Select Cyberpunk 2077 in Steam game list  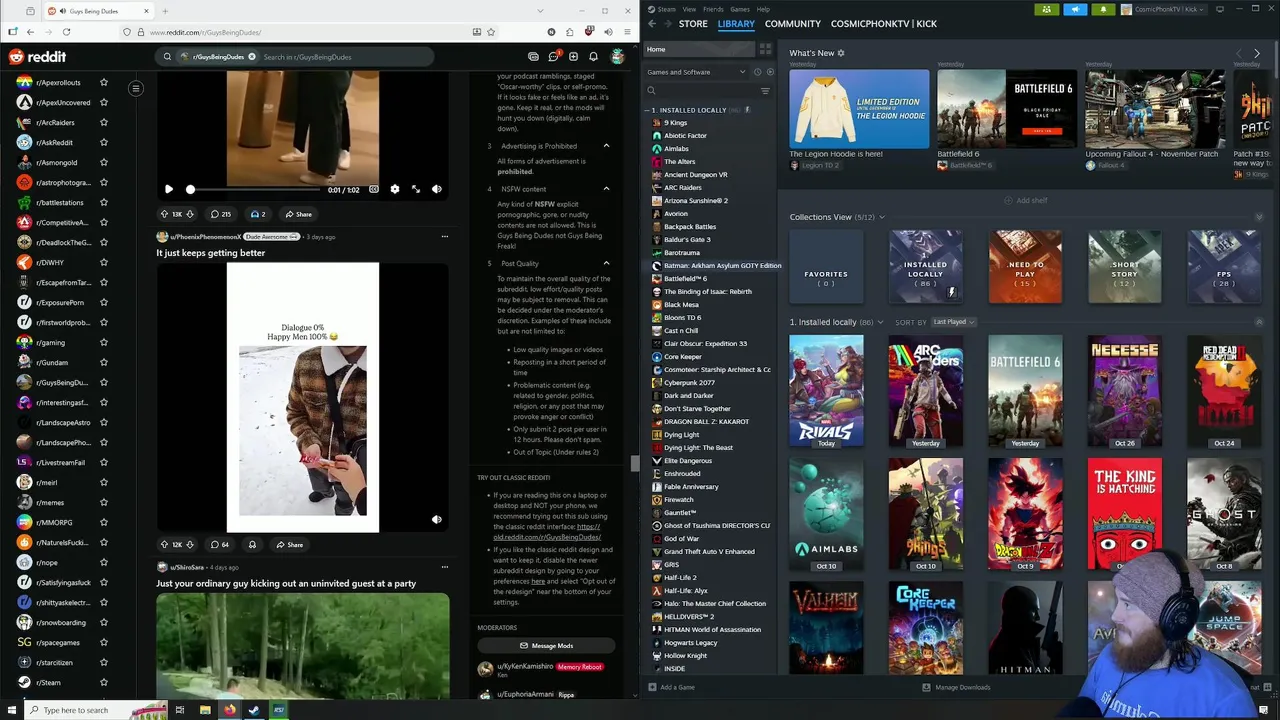tap(689, 382)
